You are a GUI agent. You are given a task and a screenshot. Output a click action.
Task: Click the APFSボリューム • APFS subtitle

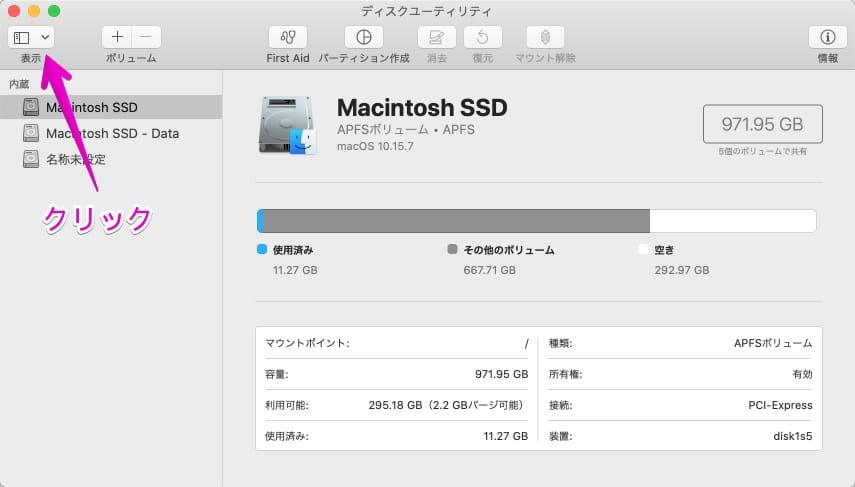(406, 130)
